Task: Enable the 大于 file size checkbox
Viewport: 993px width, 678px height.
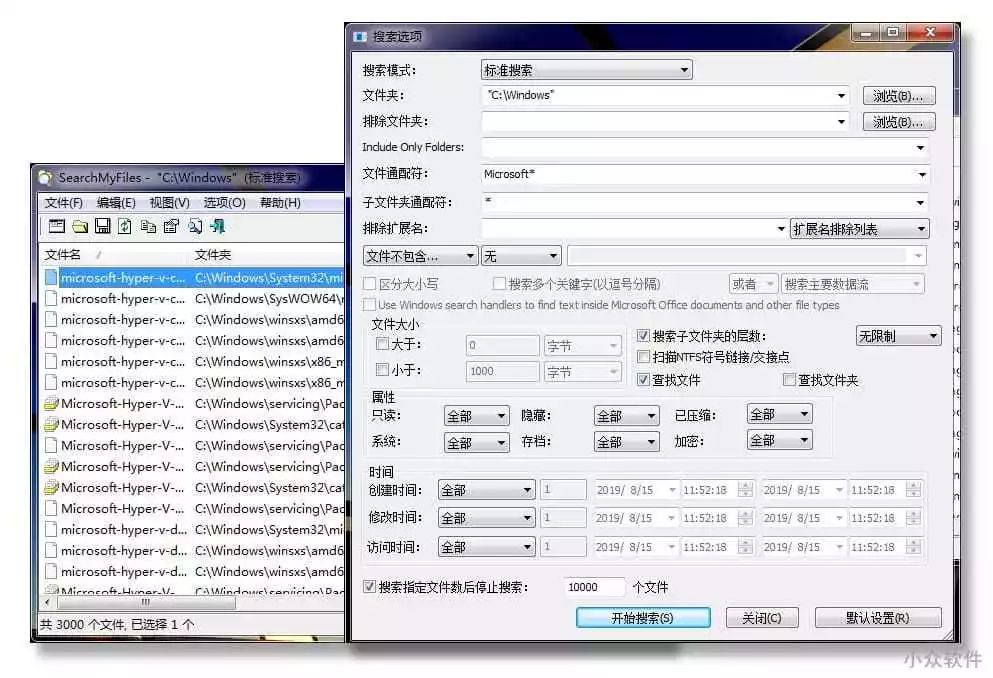Action: (x=383, y=344)
